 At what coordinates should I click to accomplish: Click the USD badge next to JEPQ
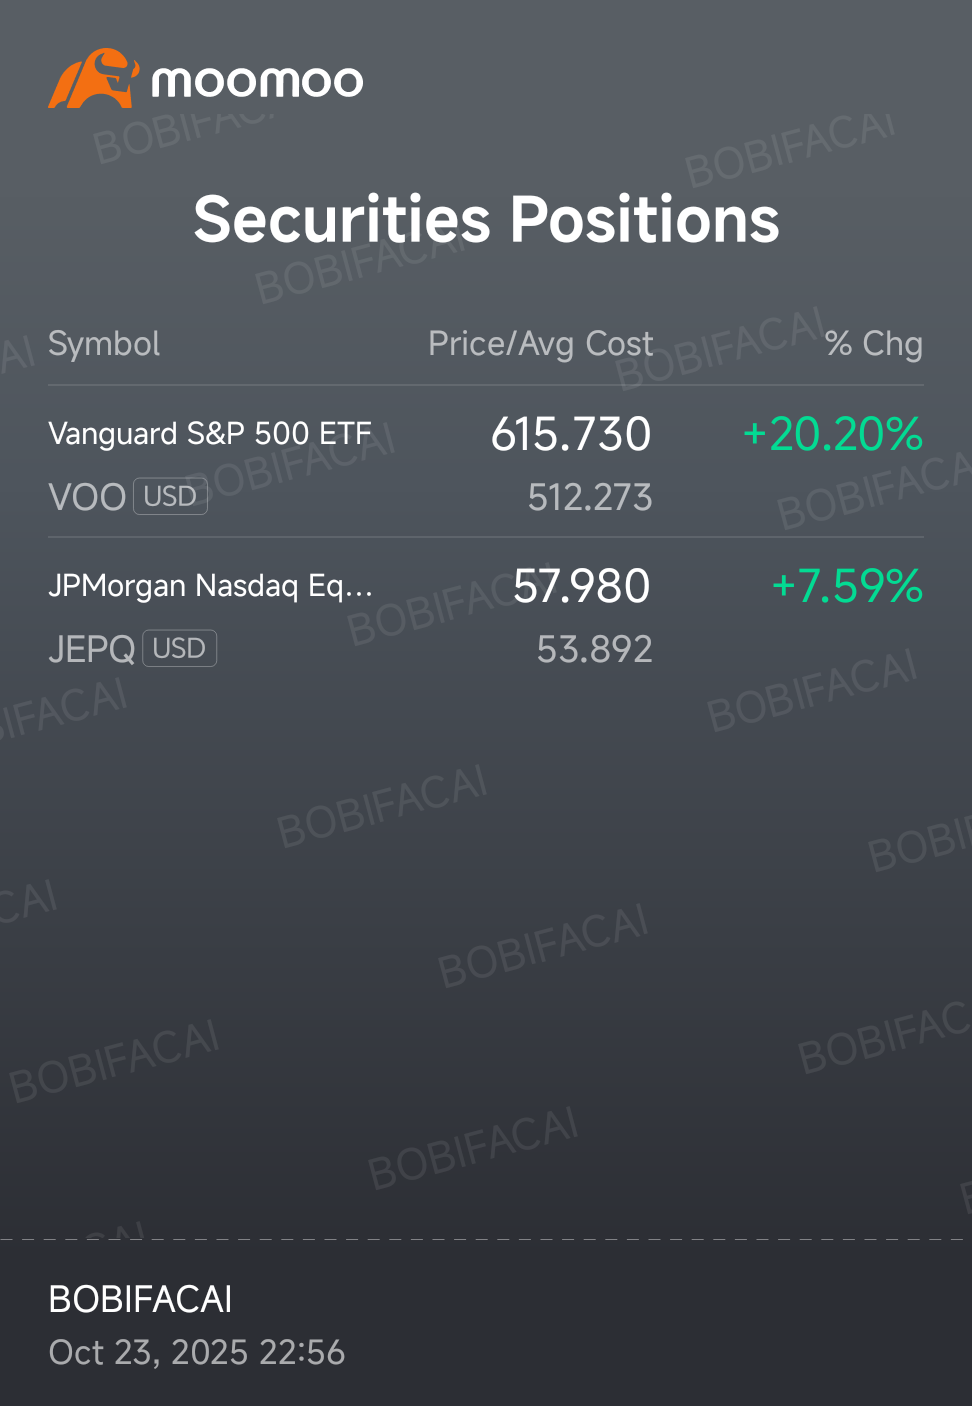click(179, 648)
